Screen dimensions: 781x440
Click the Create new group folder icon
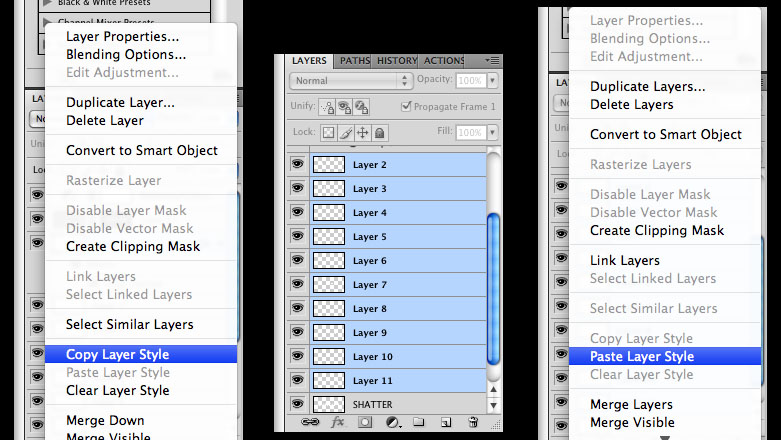419,422
